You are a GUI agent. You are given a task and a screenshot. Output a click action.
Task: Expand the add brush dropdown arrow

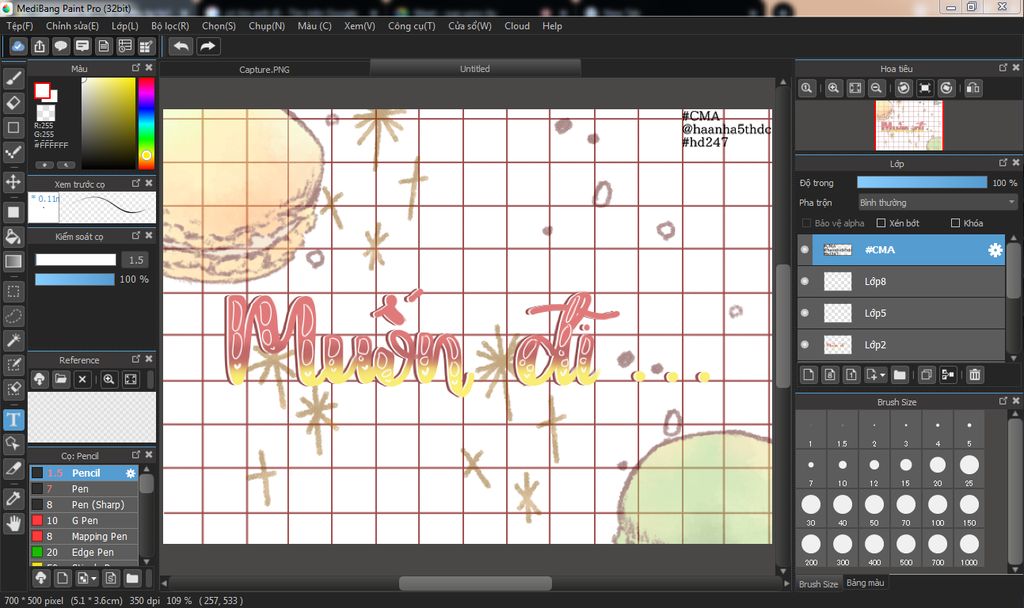(x=93, y=579)
